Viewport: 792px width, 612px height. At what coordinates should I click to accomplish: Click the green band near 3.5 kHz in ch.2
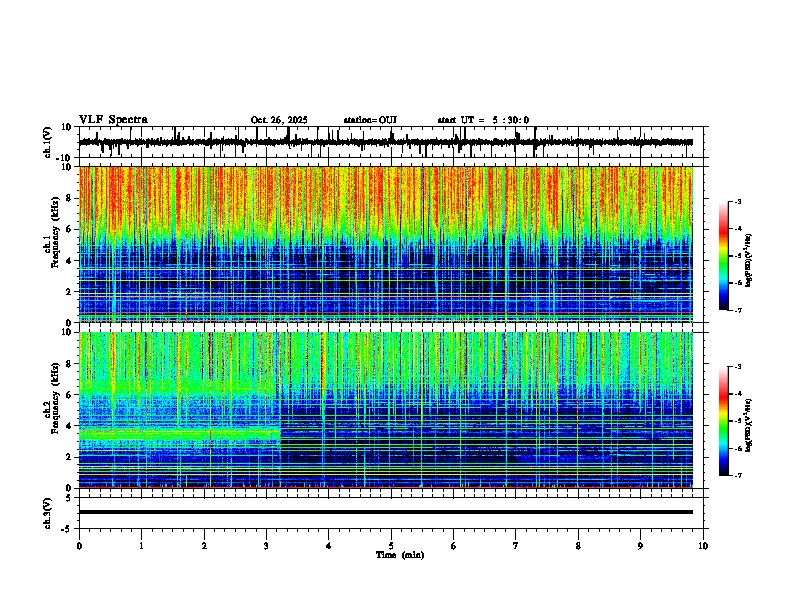(x=179, y=434)
